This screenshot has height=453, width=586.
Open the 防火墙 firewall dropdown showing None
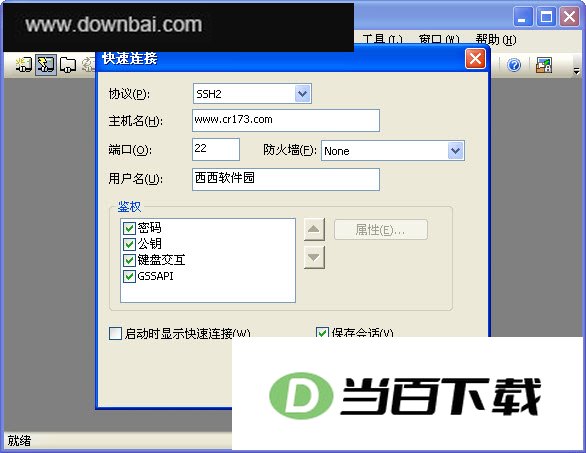456,151
